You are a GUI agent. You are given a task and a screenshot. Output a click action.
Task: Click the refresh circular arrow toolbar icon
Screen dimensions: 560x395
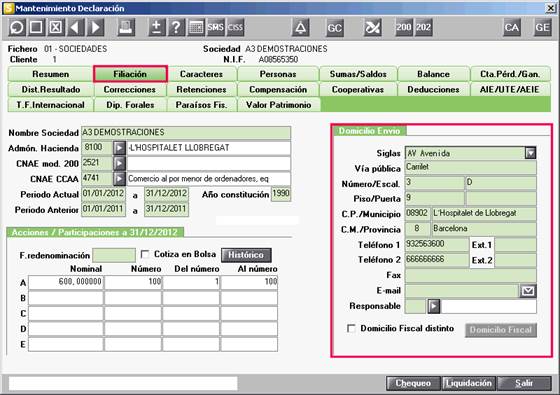(x=17, y=27)
